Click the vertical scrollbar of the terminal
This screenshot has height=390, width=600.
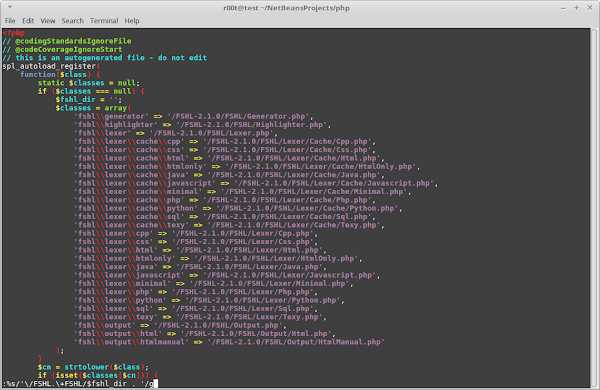pyautogui.click(x=594, y=208)
